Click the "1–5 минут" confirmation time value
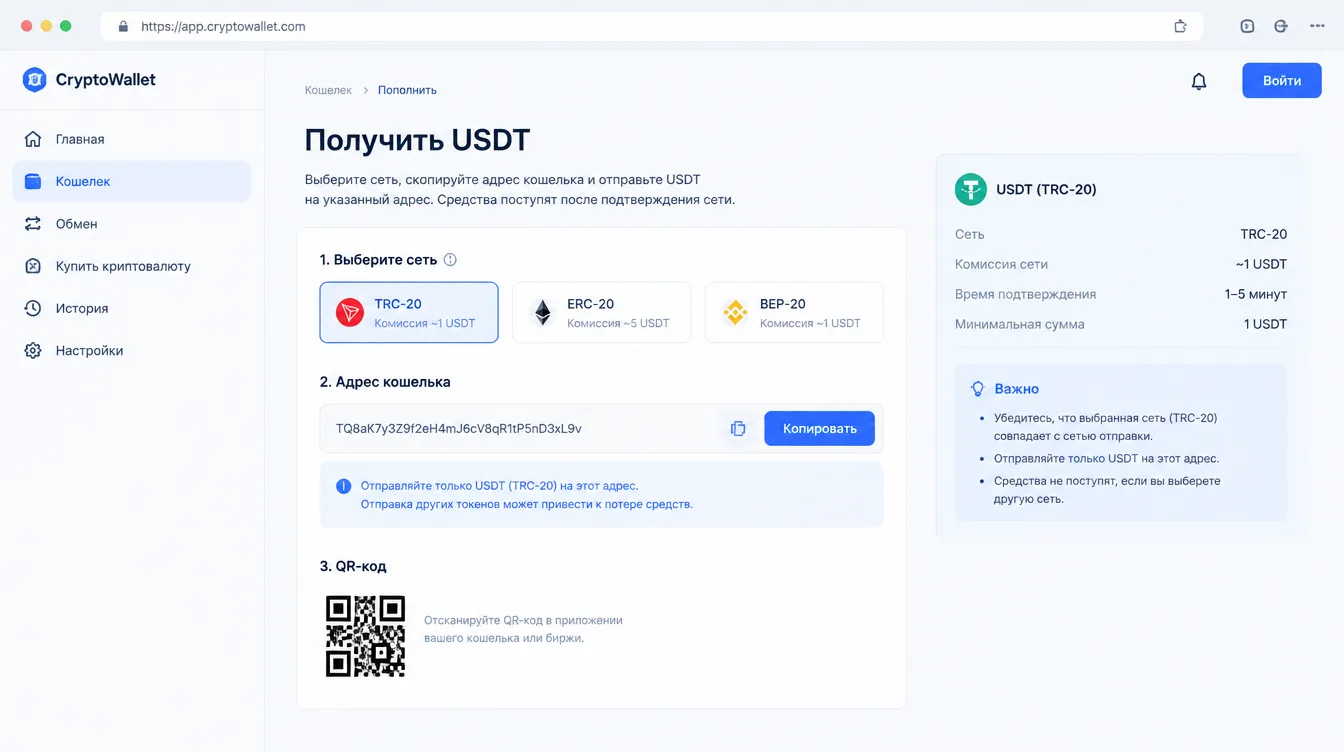Image resolution: width=1344 pixels, height=752 pixels. pos(1255,294)
